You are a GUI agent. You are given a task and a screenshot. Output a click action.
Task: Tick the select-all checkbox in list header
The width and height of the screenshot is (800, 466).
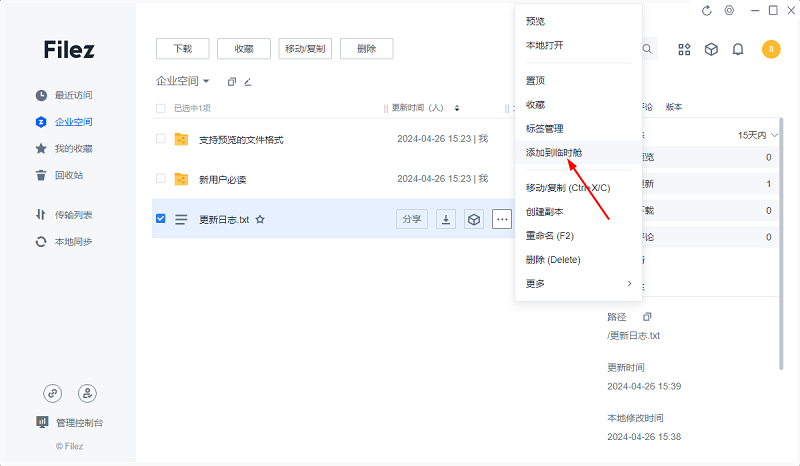click(161, 108)
